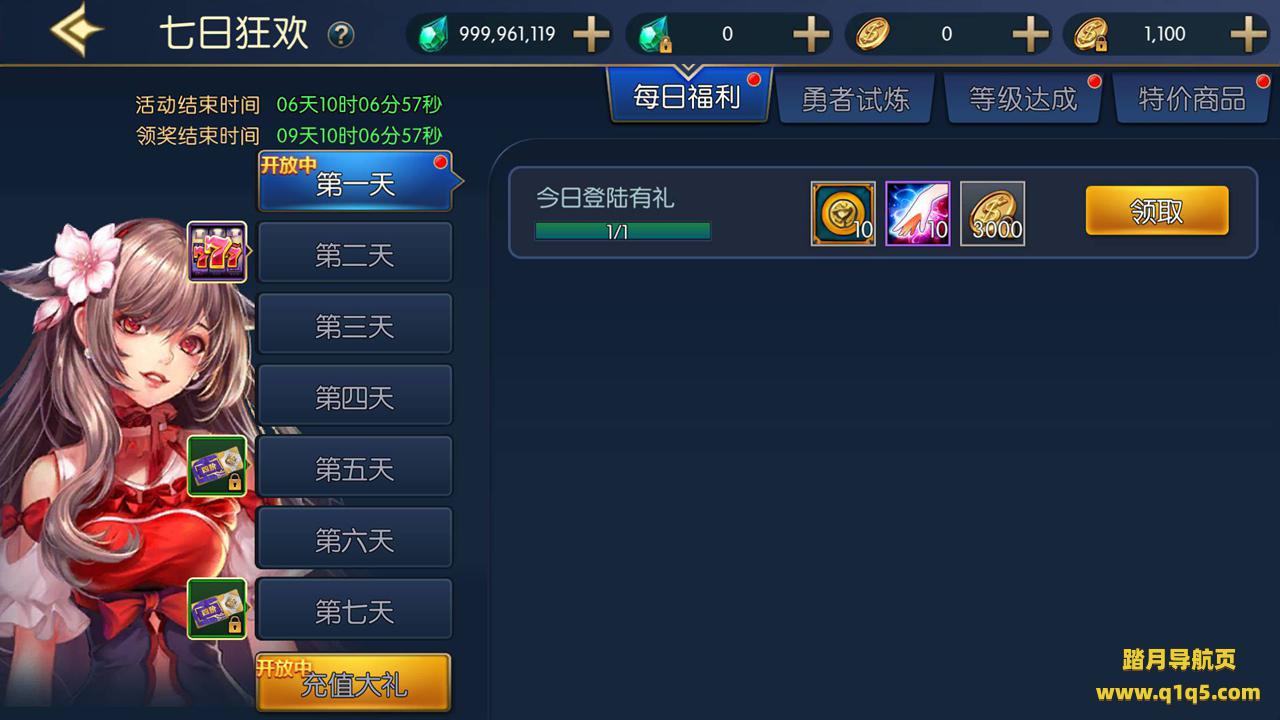Click the 1/1 login progress bar

tap(623, 231)
